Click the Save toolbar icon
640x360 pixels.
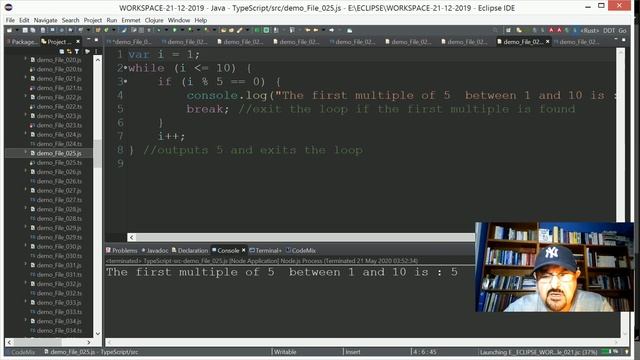[25, 30]
